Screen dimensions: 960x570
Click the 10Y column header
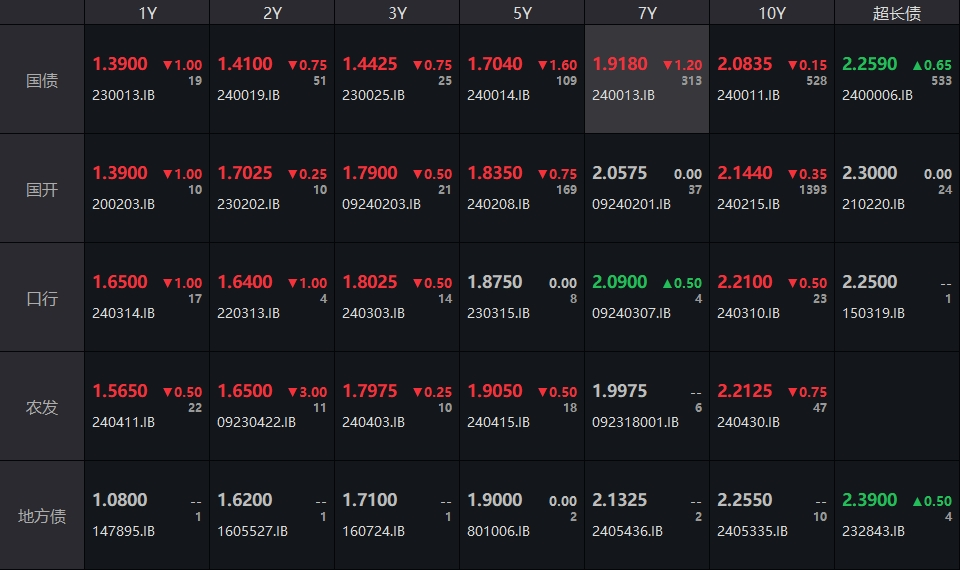(x=772, y=13)
